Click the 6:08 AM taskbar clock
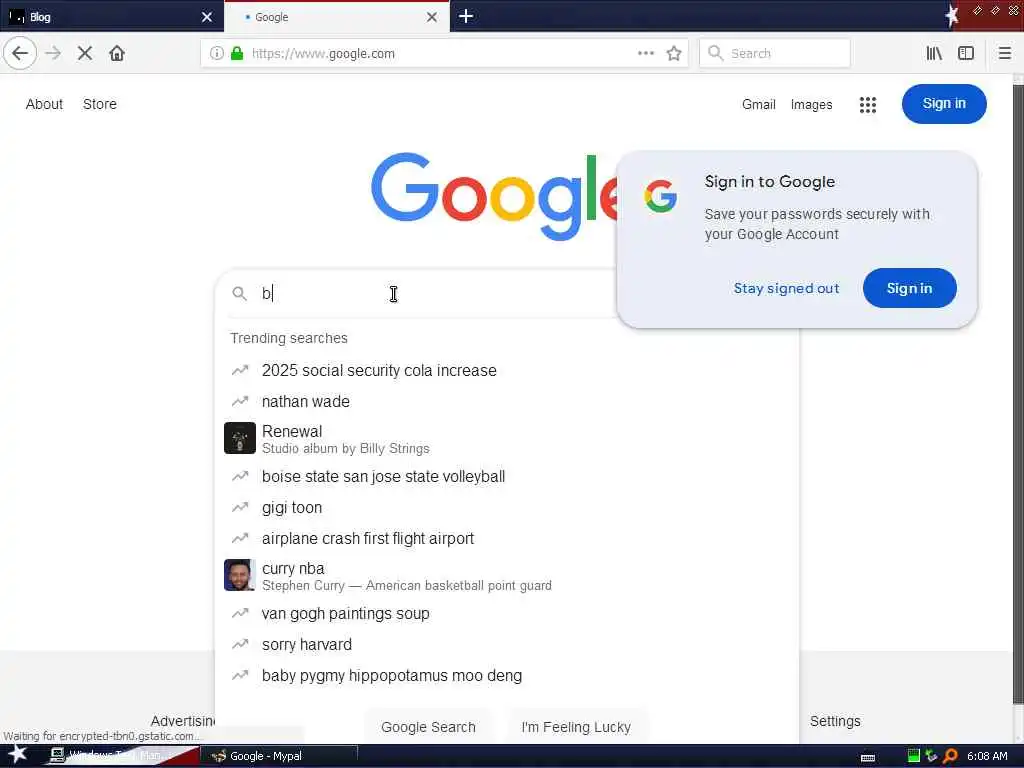1024x768 pixels. pyautogui.click(x=987, y=756)
